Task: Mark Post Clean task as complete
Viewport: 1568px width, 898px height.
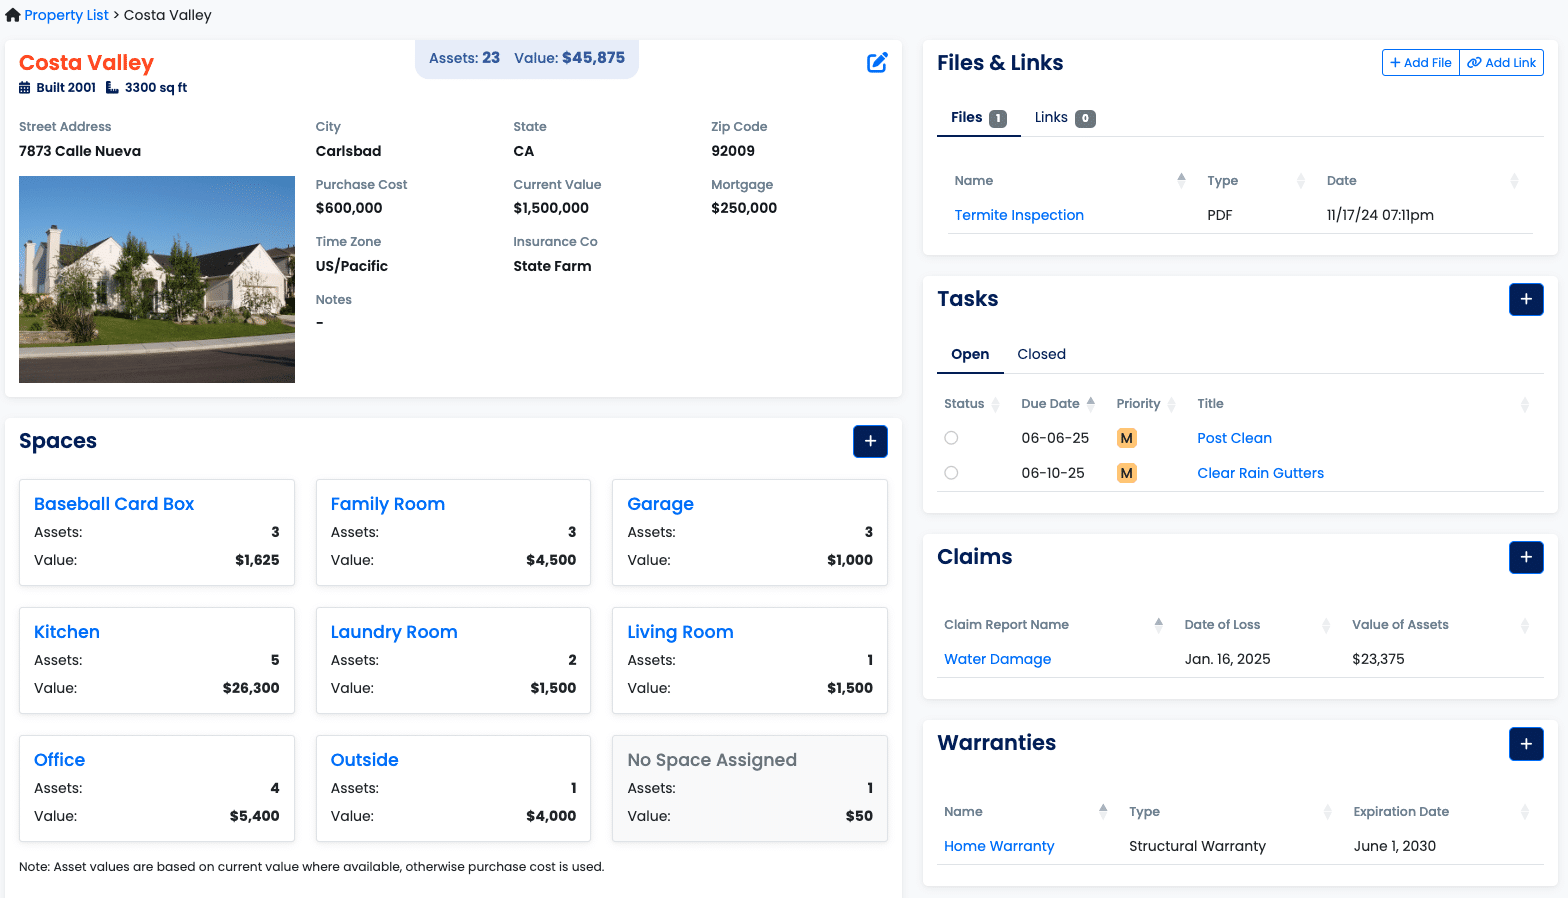Action: coord(951,438)
